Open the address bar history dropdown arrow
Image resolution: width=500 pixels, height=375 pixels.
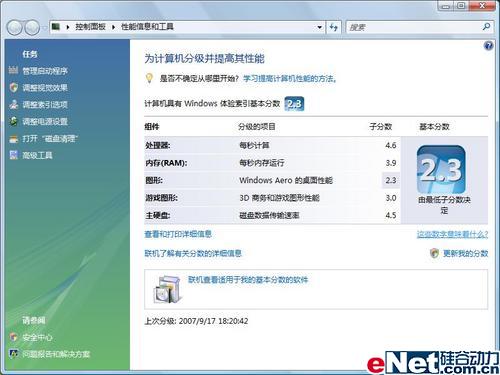319,27
